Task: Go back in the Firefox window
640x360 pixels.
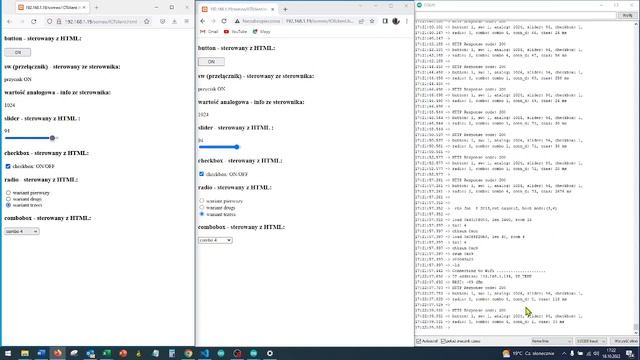Action: click(9, 21)
